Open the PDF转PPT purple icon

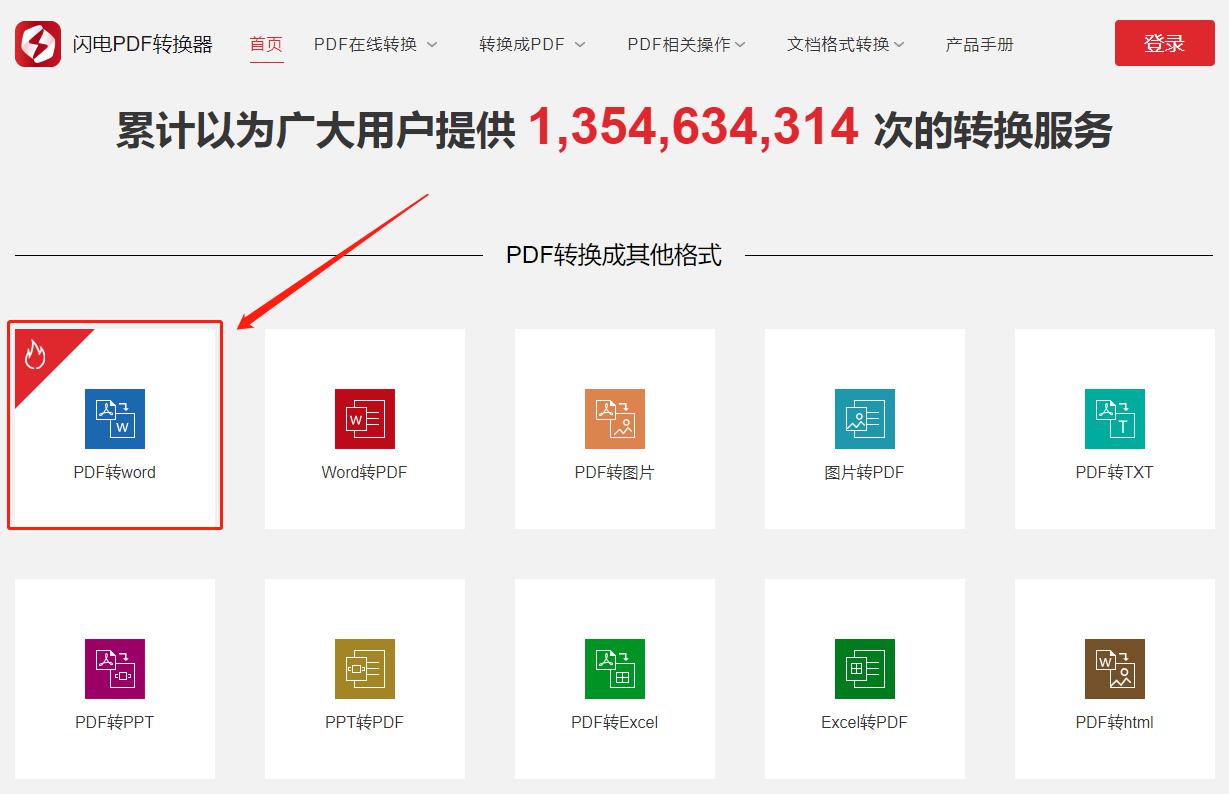(115, 669)
